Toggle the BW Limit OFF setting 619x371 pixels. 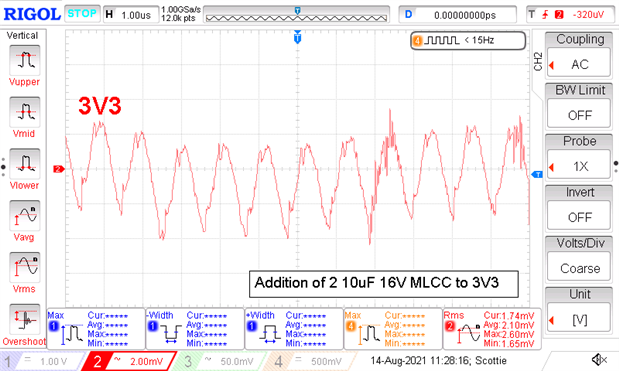tap(579, 115)
